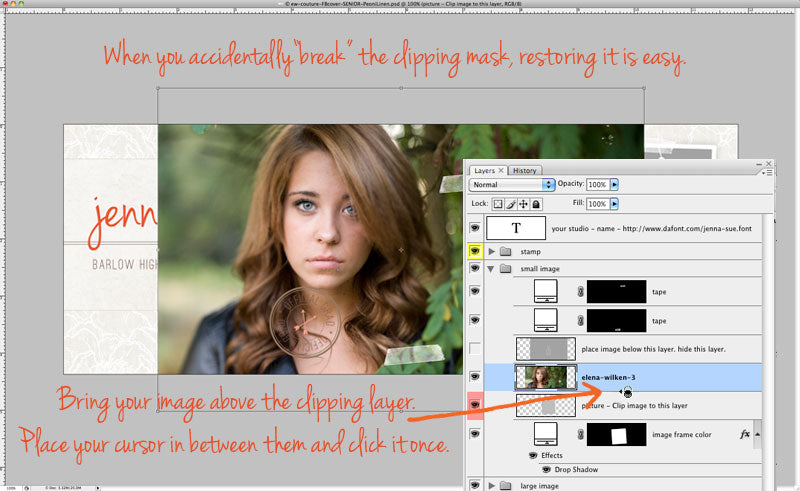Hide the stamp group with yellow eye icon
This screenshot has height=491, width=800.
point(475,252)
